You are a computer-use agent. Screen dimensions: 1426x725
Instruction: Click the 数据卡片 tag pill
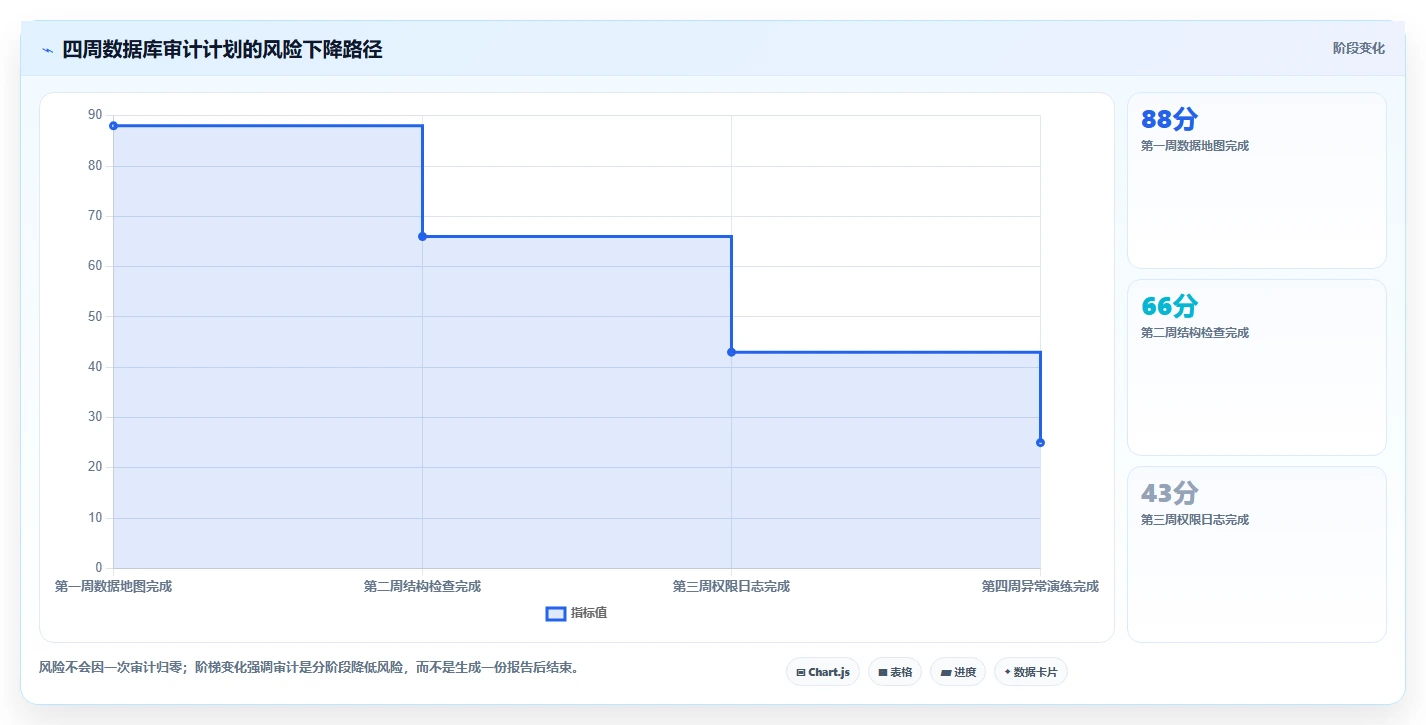pos(1031,672)
